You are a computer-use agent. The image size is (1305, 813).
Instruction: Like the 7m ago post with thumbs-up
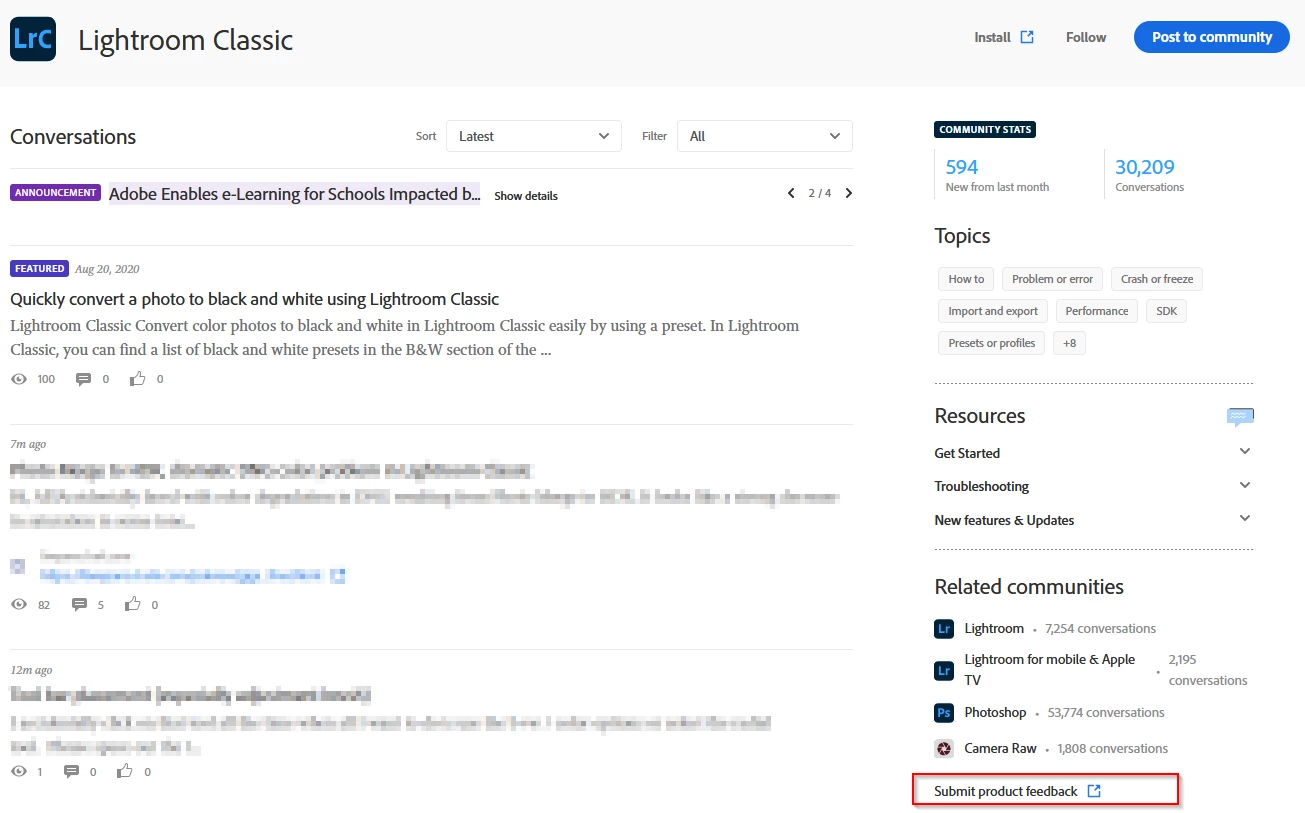pos(132,604)
